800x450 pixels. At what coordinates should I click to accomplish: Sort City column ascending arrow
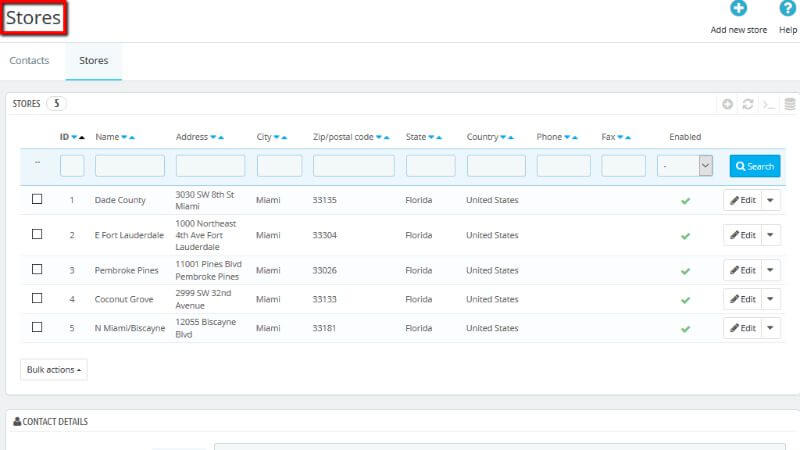(284, 137)
